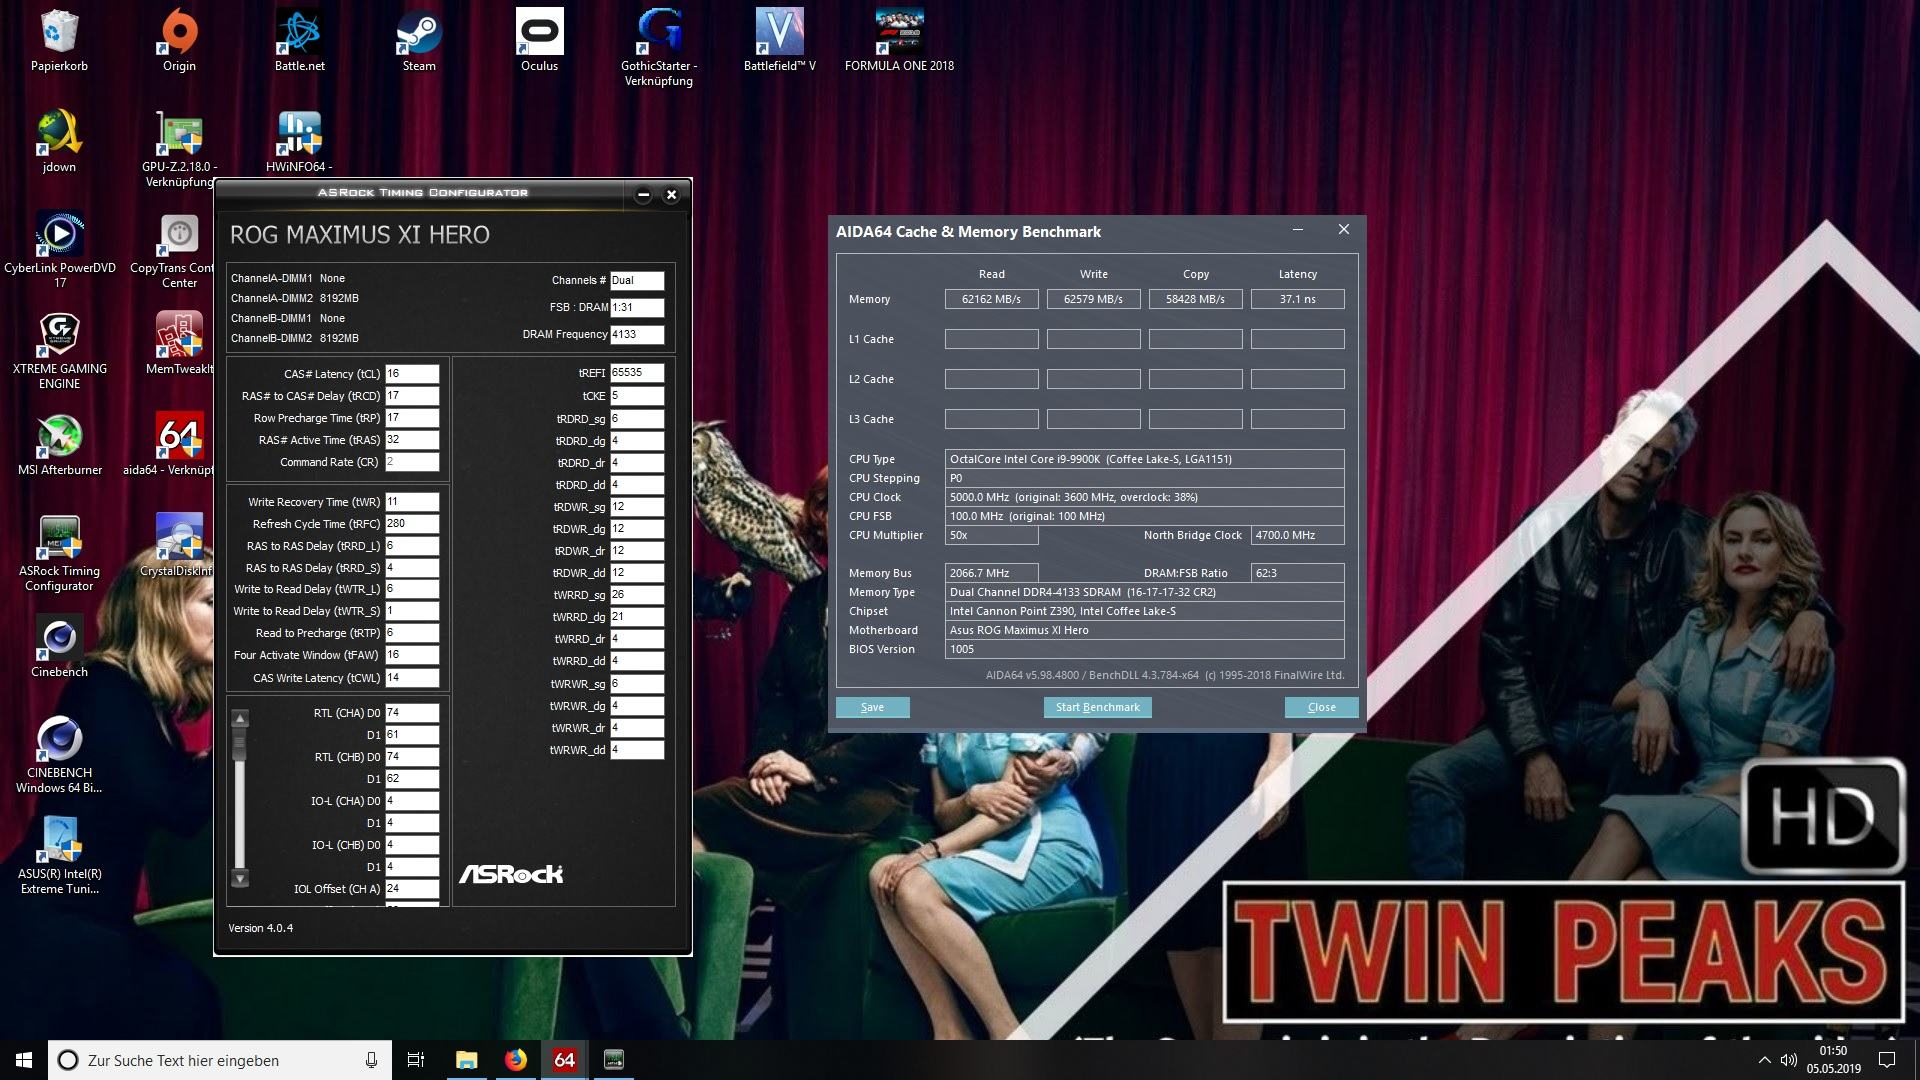Click the RTL (CHA) D0 value field

412,713
